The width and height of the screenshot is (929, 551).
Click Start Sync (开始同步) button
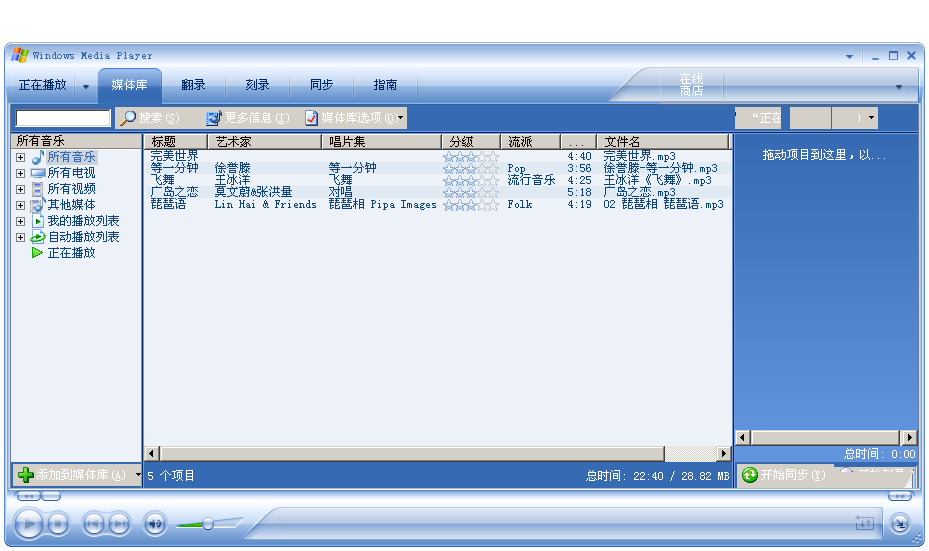pyautogui.click(x=784, y=475)
